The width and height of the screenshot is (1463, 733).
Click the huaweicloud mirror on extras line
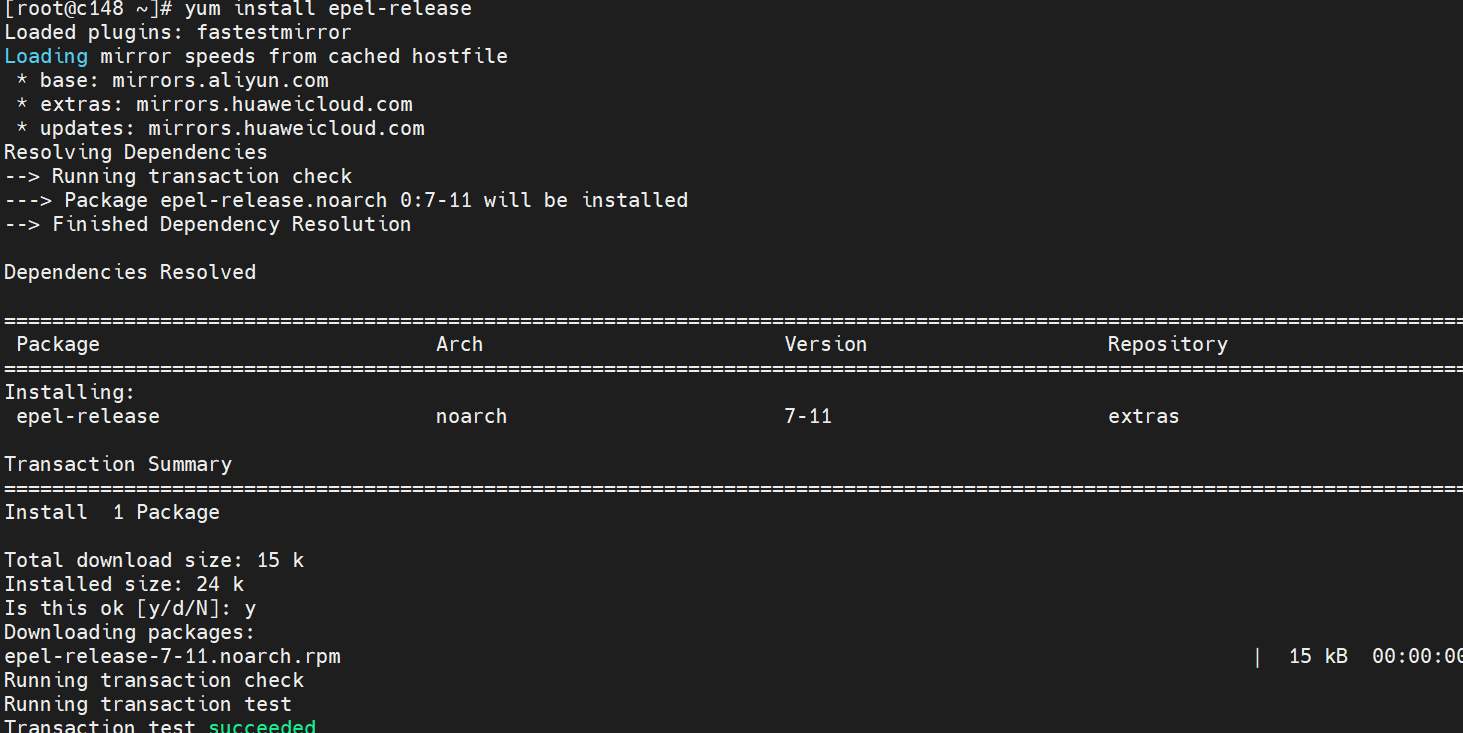(274, 104)
